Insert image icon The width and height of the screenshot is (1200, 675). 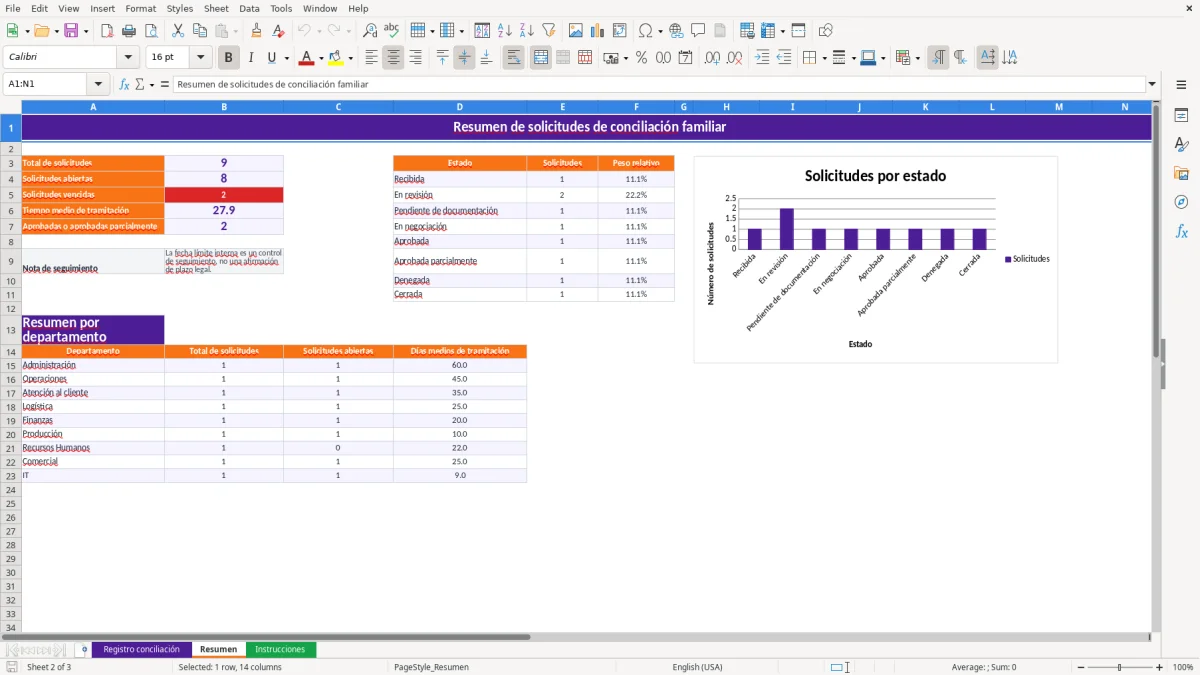(576, 31)
